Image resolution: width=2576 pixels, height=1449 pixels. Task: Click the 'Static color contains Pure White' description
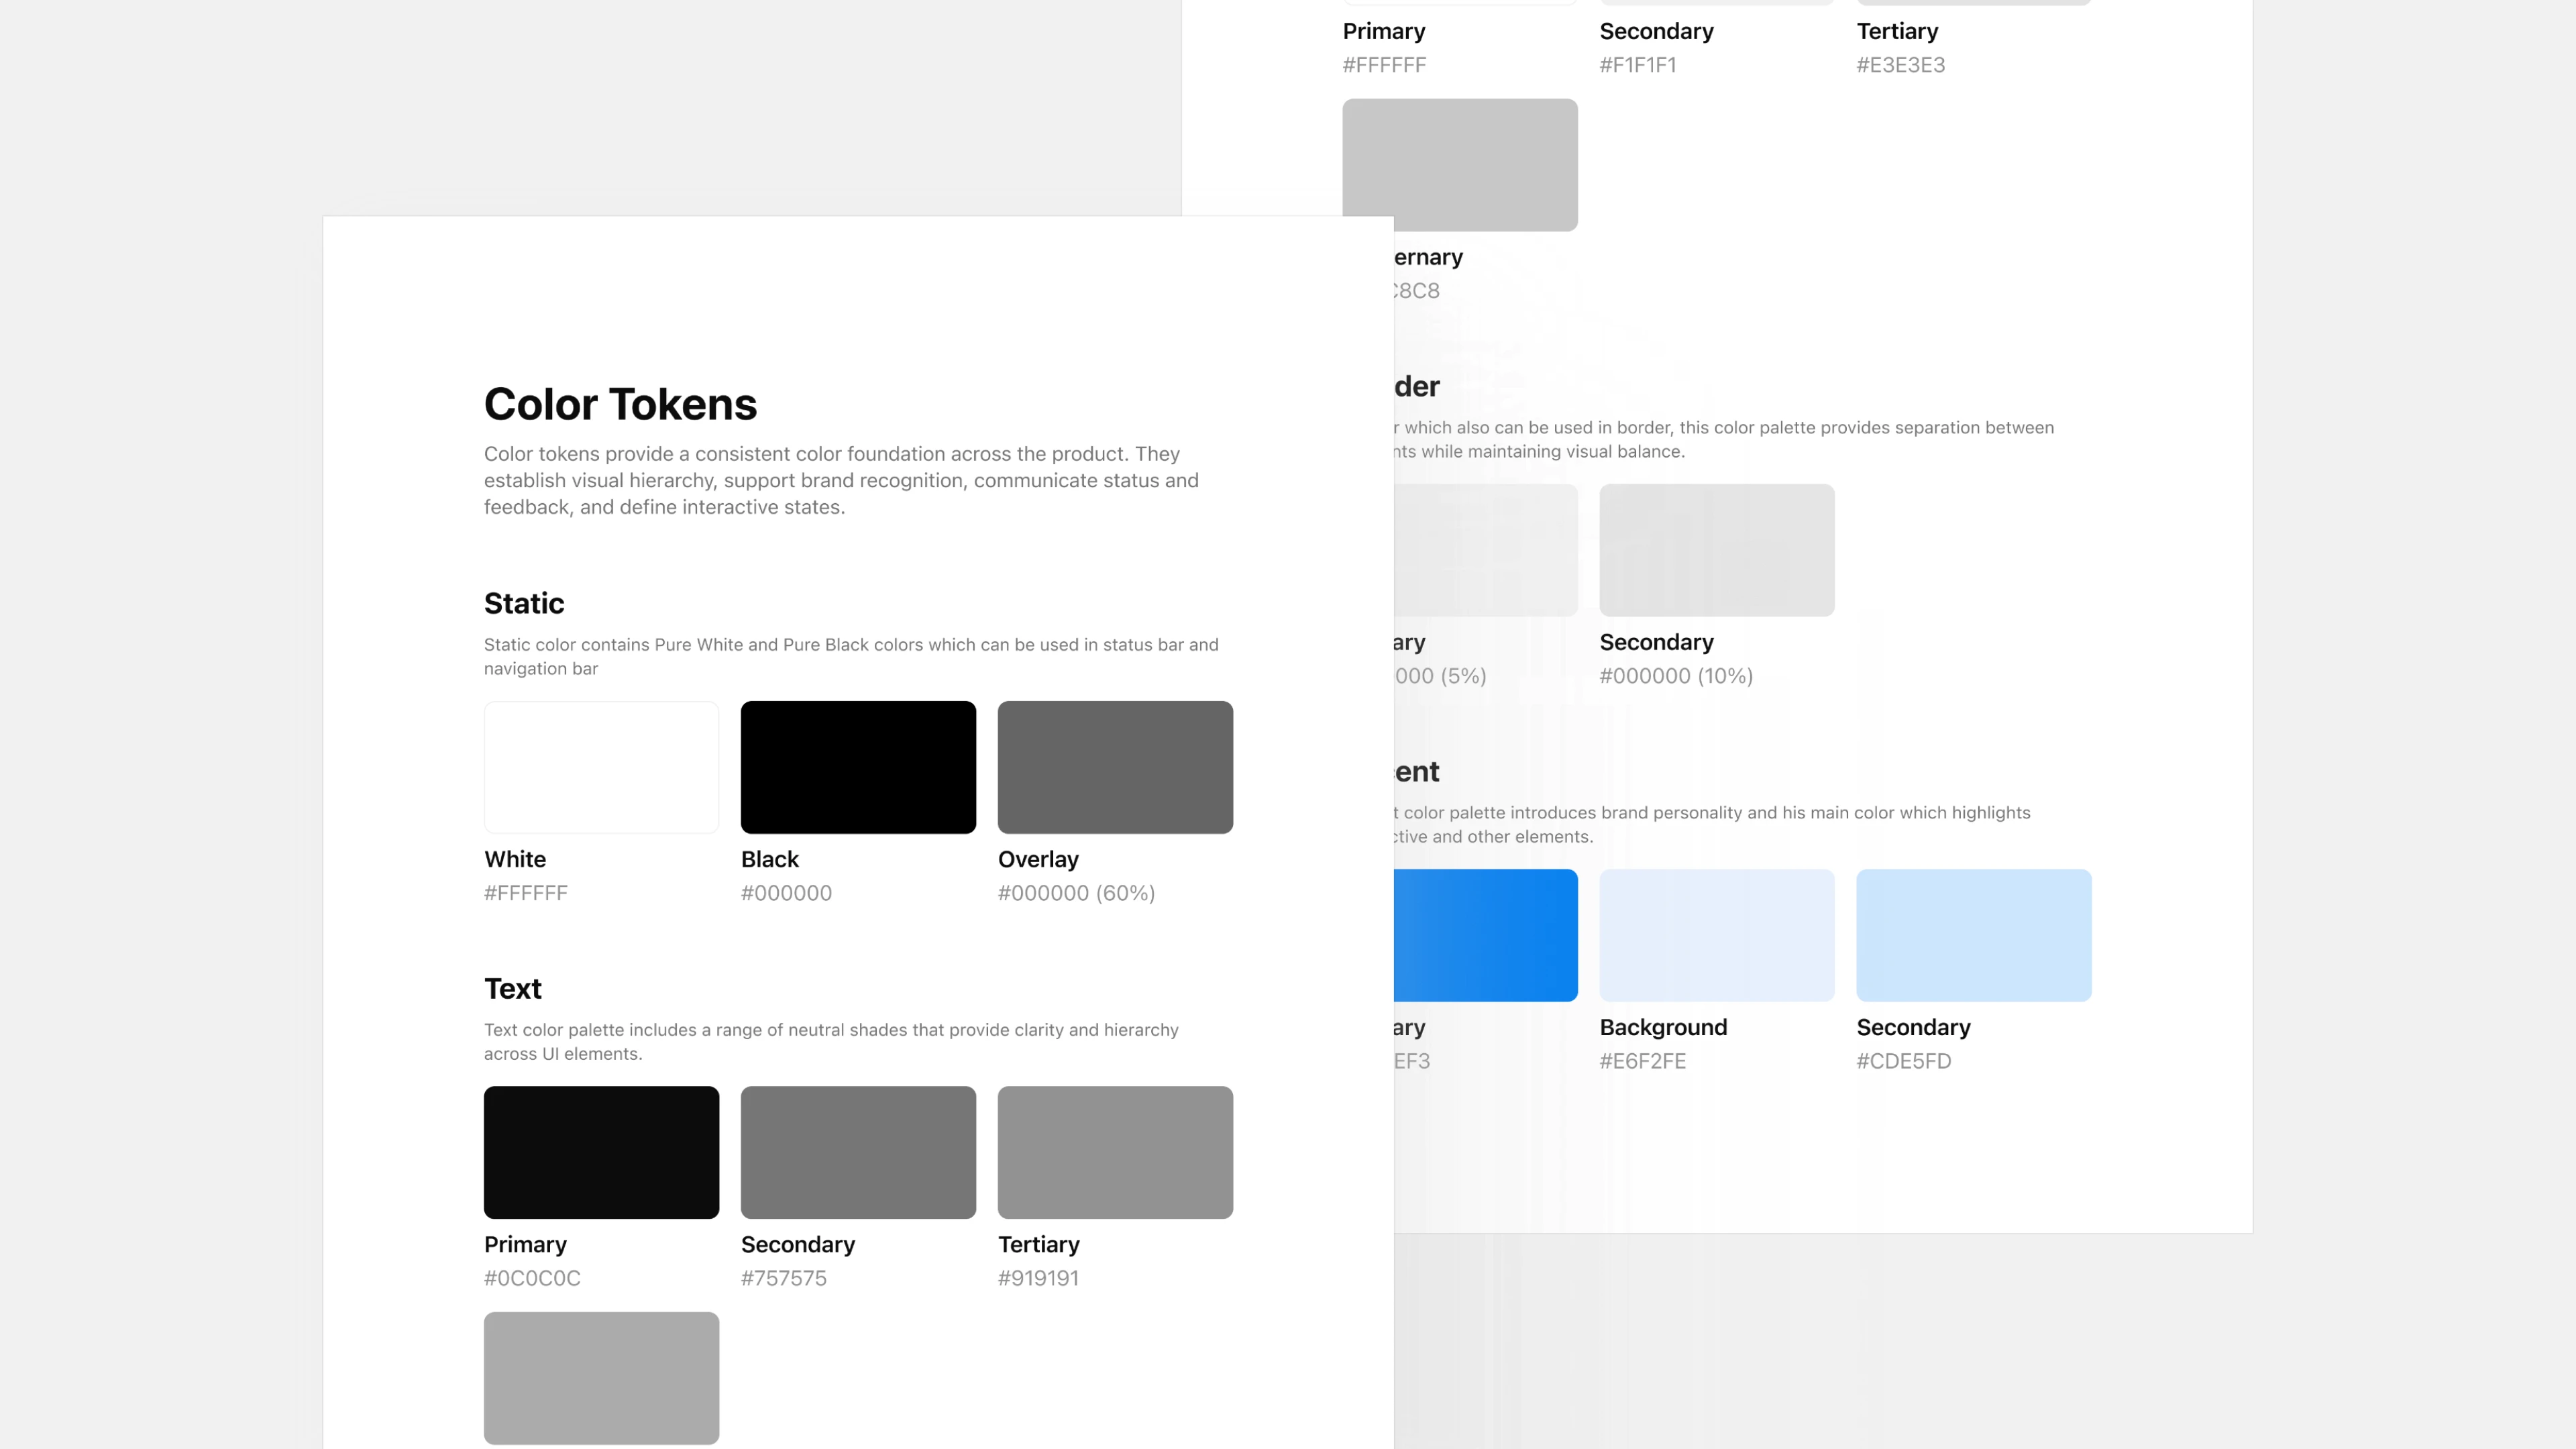click(x=851, y=656)
